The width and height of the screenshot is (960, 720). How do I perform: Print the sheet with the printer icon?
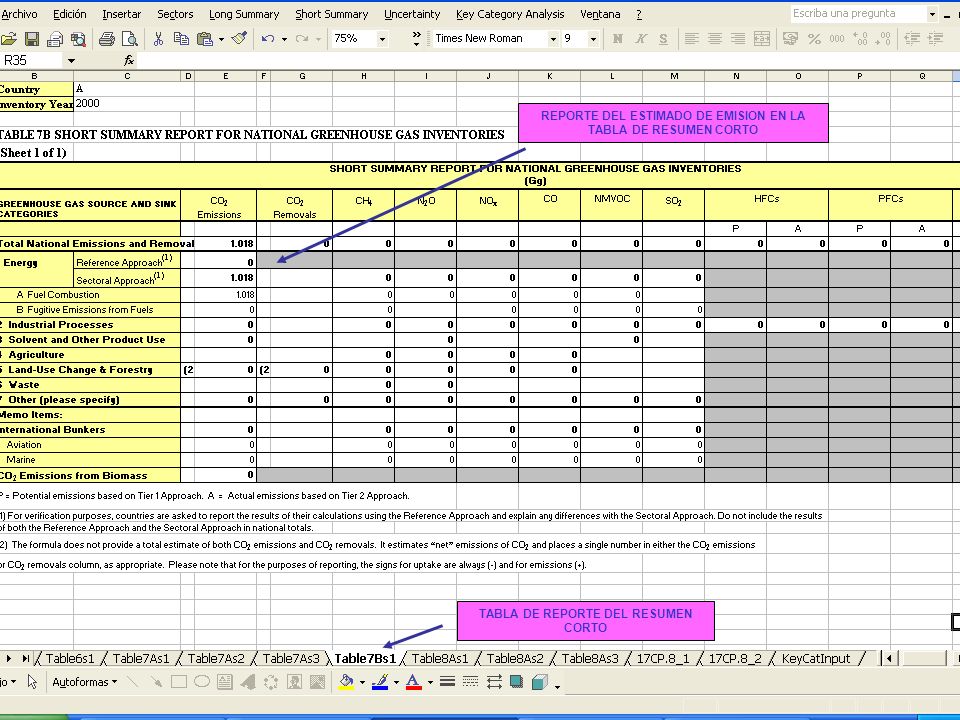107,39
